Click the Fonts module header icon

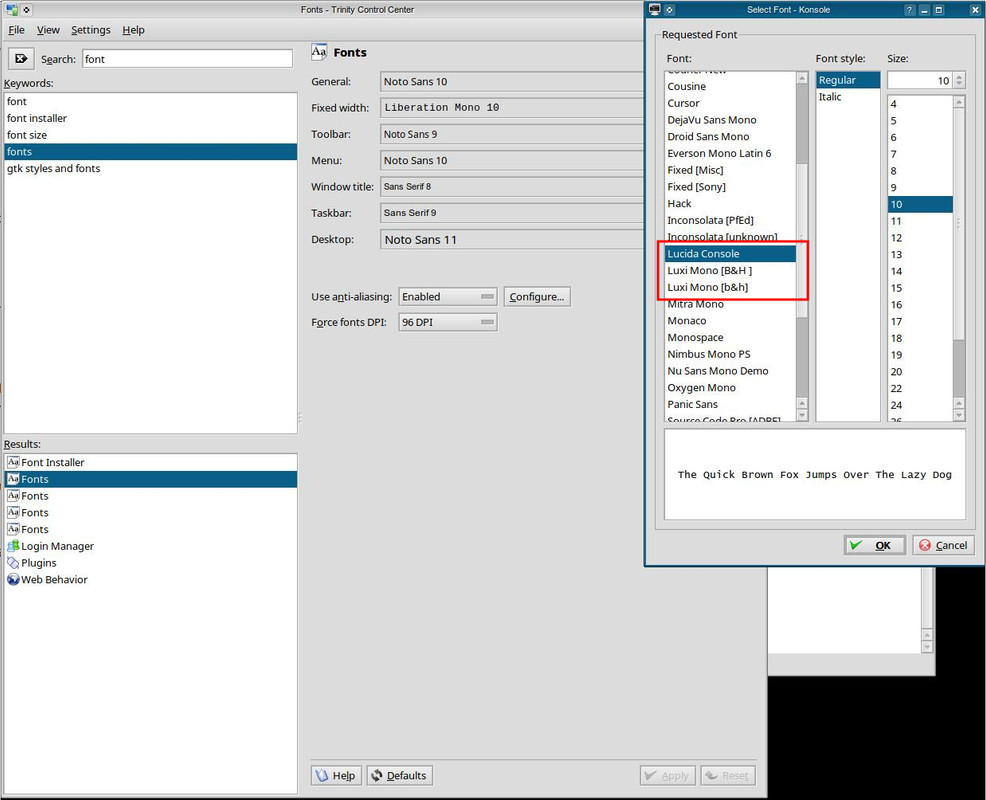[x=319, y=52]
